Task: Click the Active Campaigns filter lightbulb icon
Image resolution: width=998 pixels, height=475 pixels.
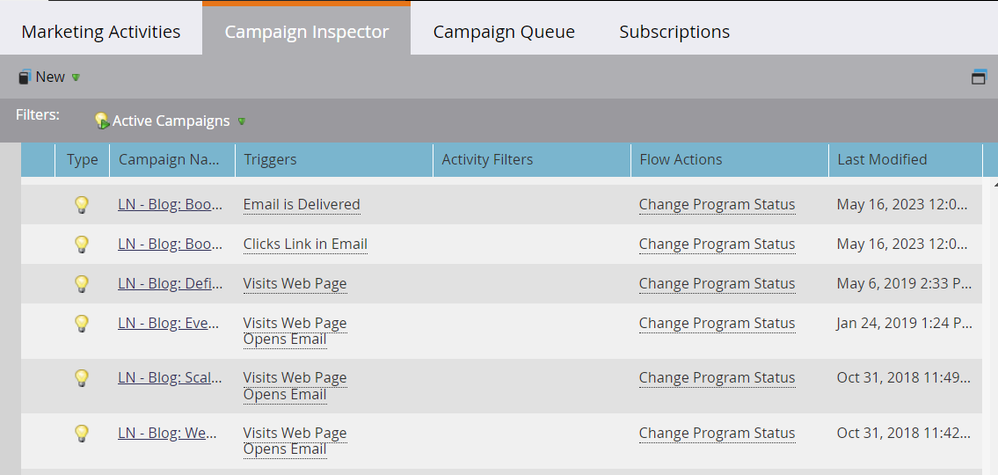Action: coord(101,121)
